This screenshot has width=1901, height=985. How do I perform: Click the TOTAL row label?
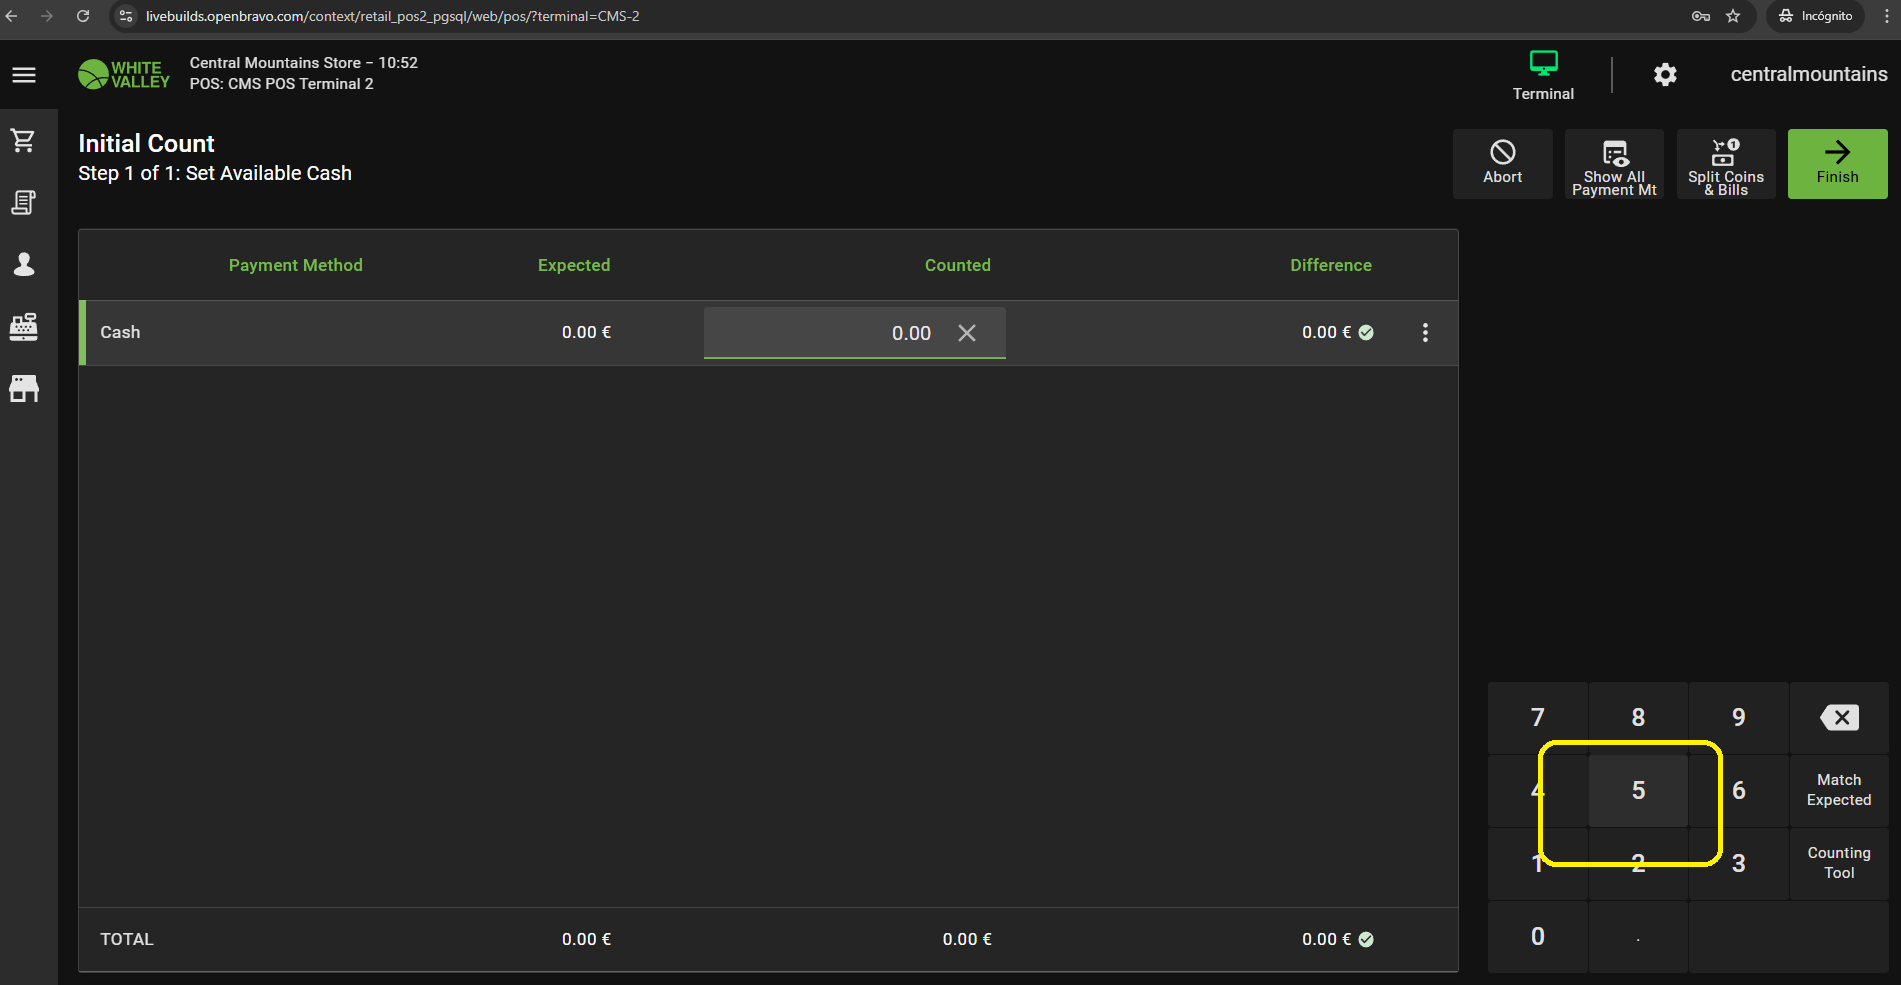(x=127, y=939)
